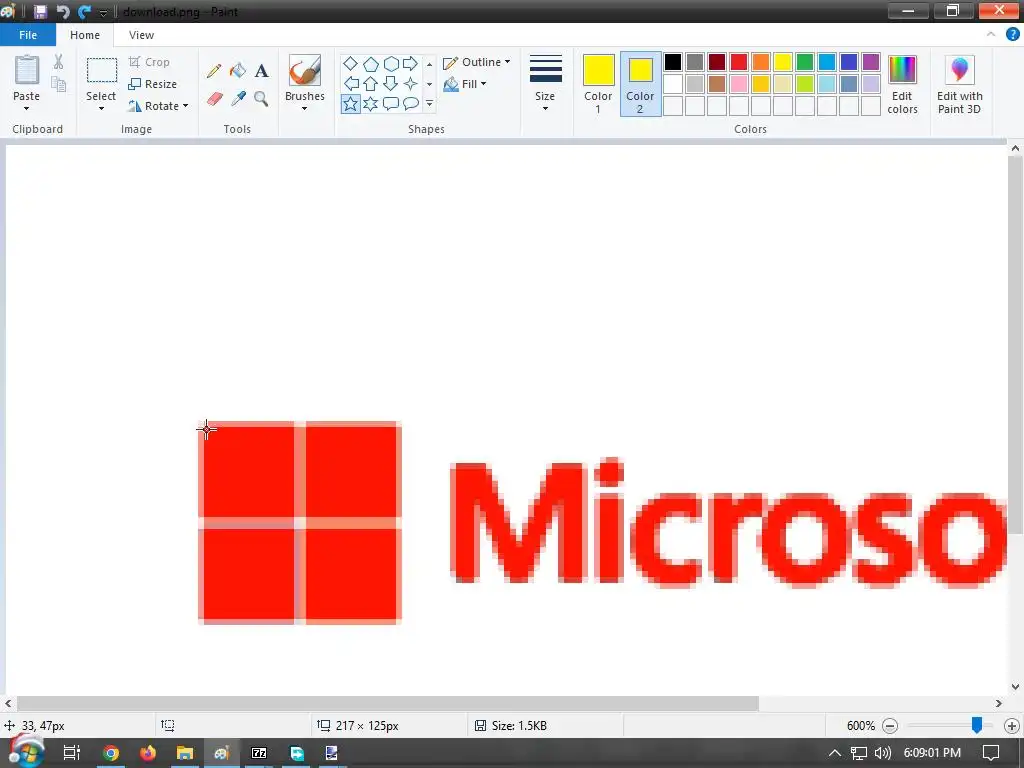Click the Save icon in quick access toolbar
Image resolution: width=1024 pixels, height=768 pixels.
click(40, 11)
